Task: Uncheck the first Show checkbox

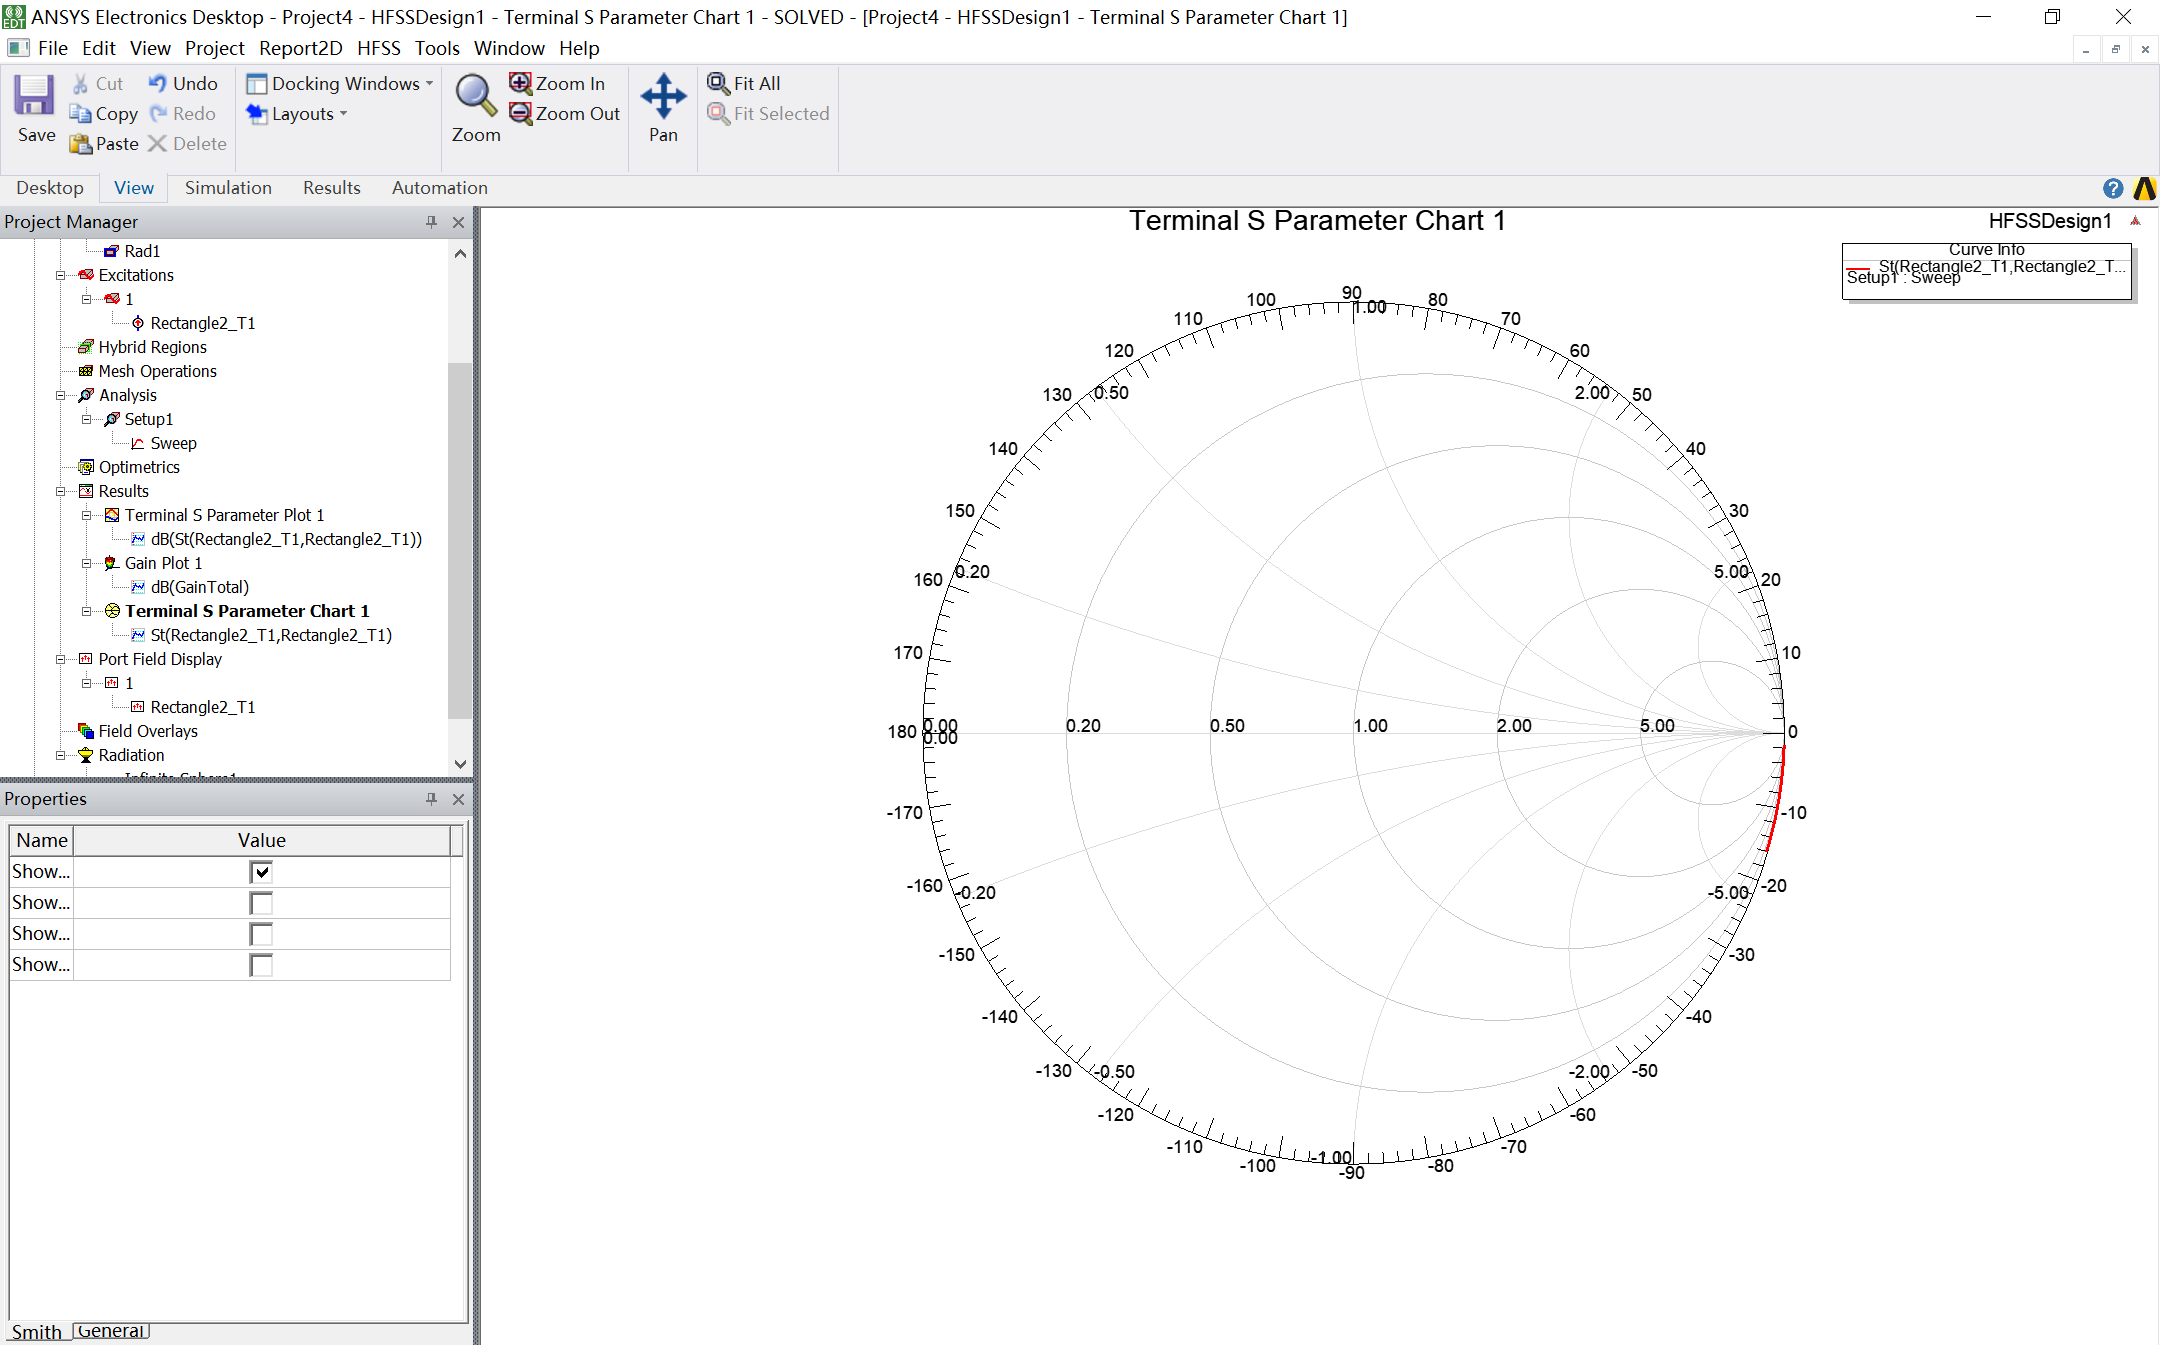Action: 261,872
